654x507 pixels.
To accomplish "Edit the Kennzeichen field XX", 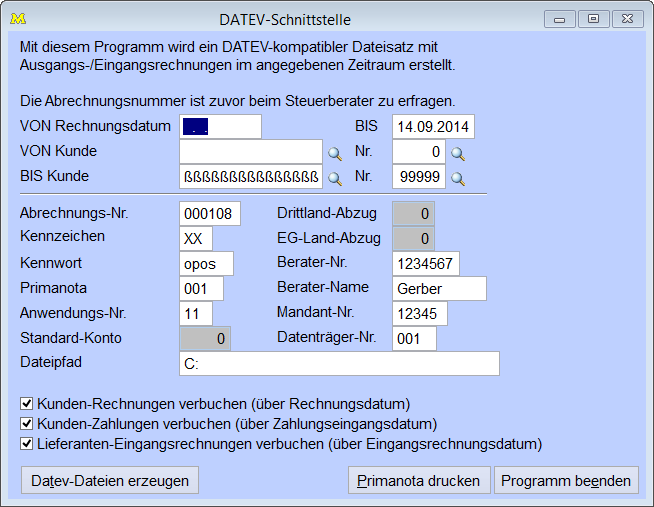I will (196, 238).
